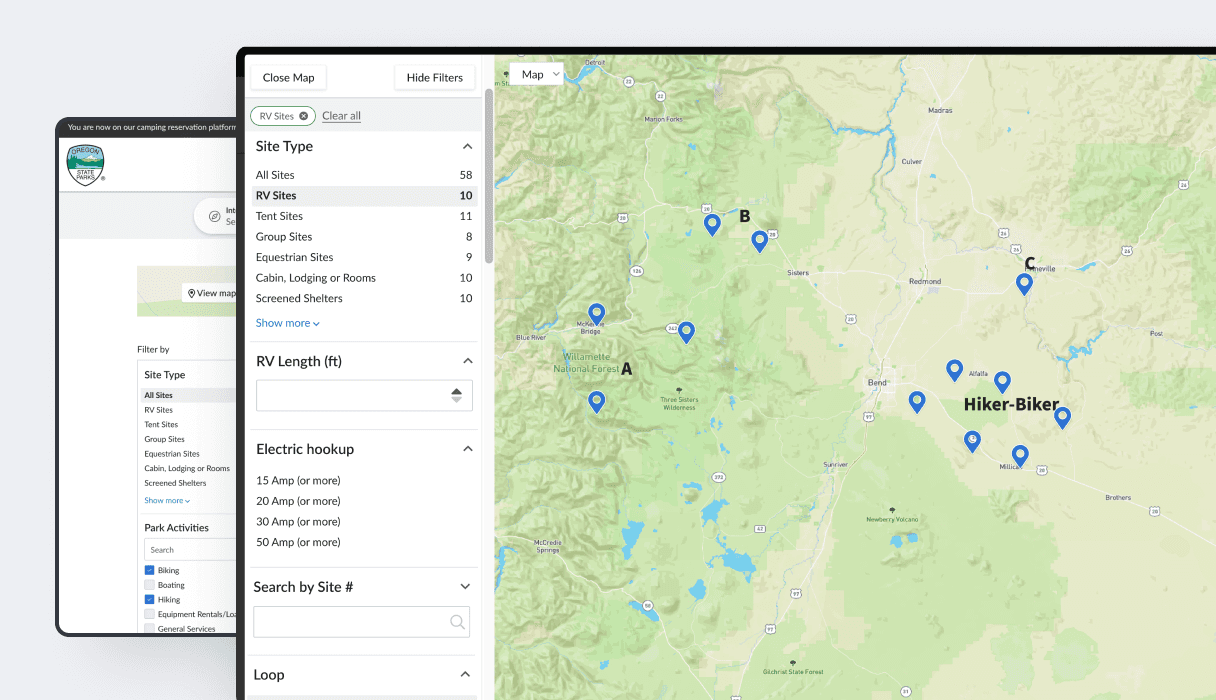The image size is (1216, 700).
Task: Select Equestrian Sites in Site Type list
Action: coord(364,257)
